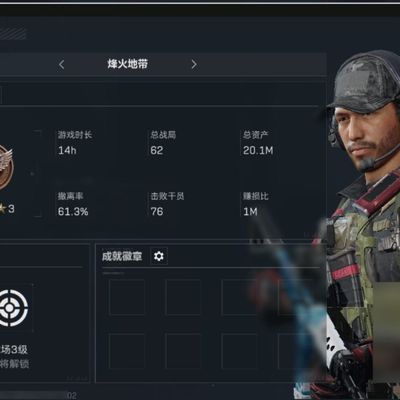Select the second top-row badge slot
Viewport: 400px width, 400px height.
coord(183,297)
